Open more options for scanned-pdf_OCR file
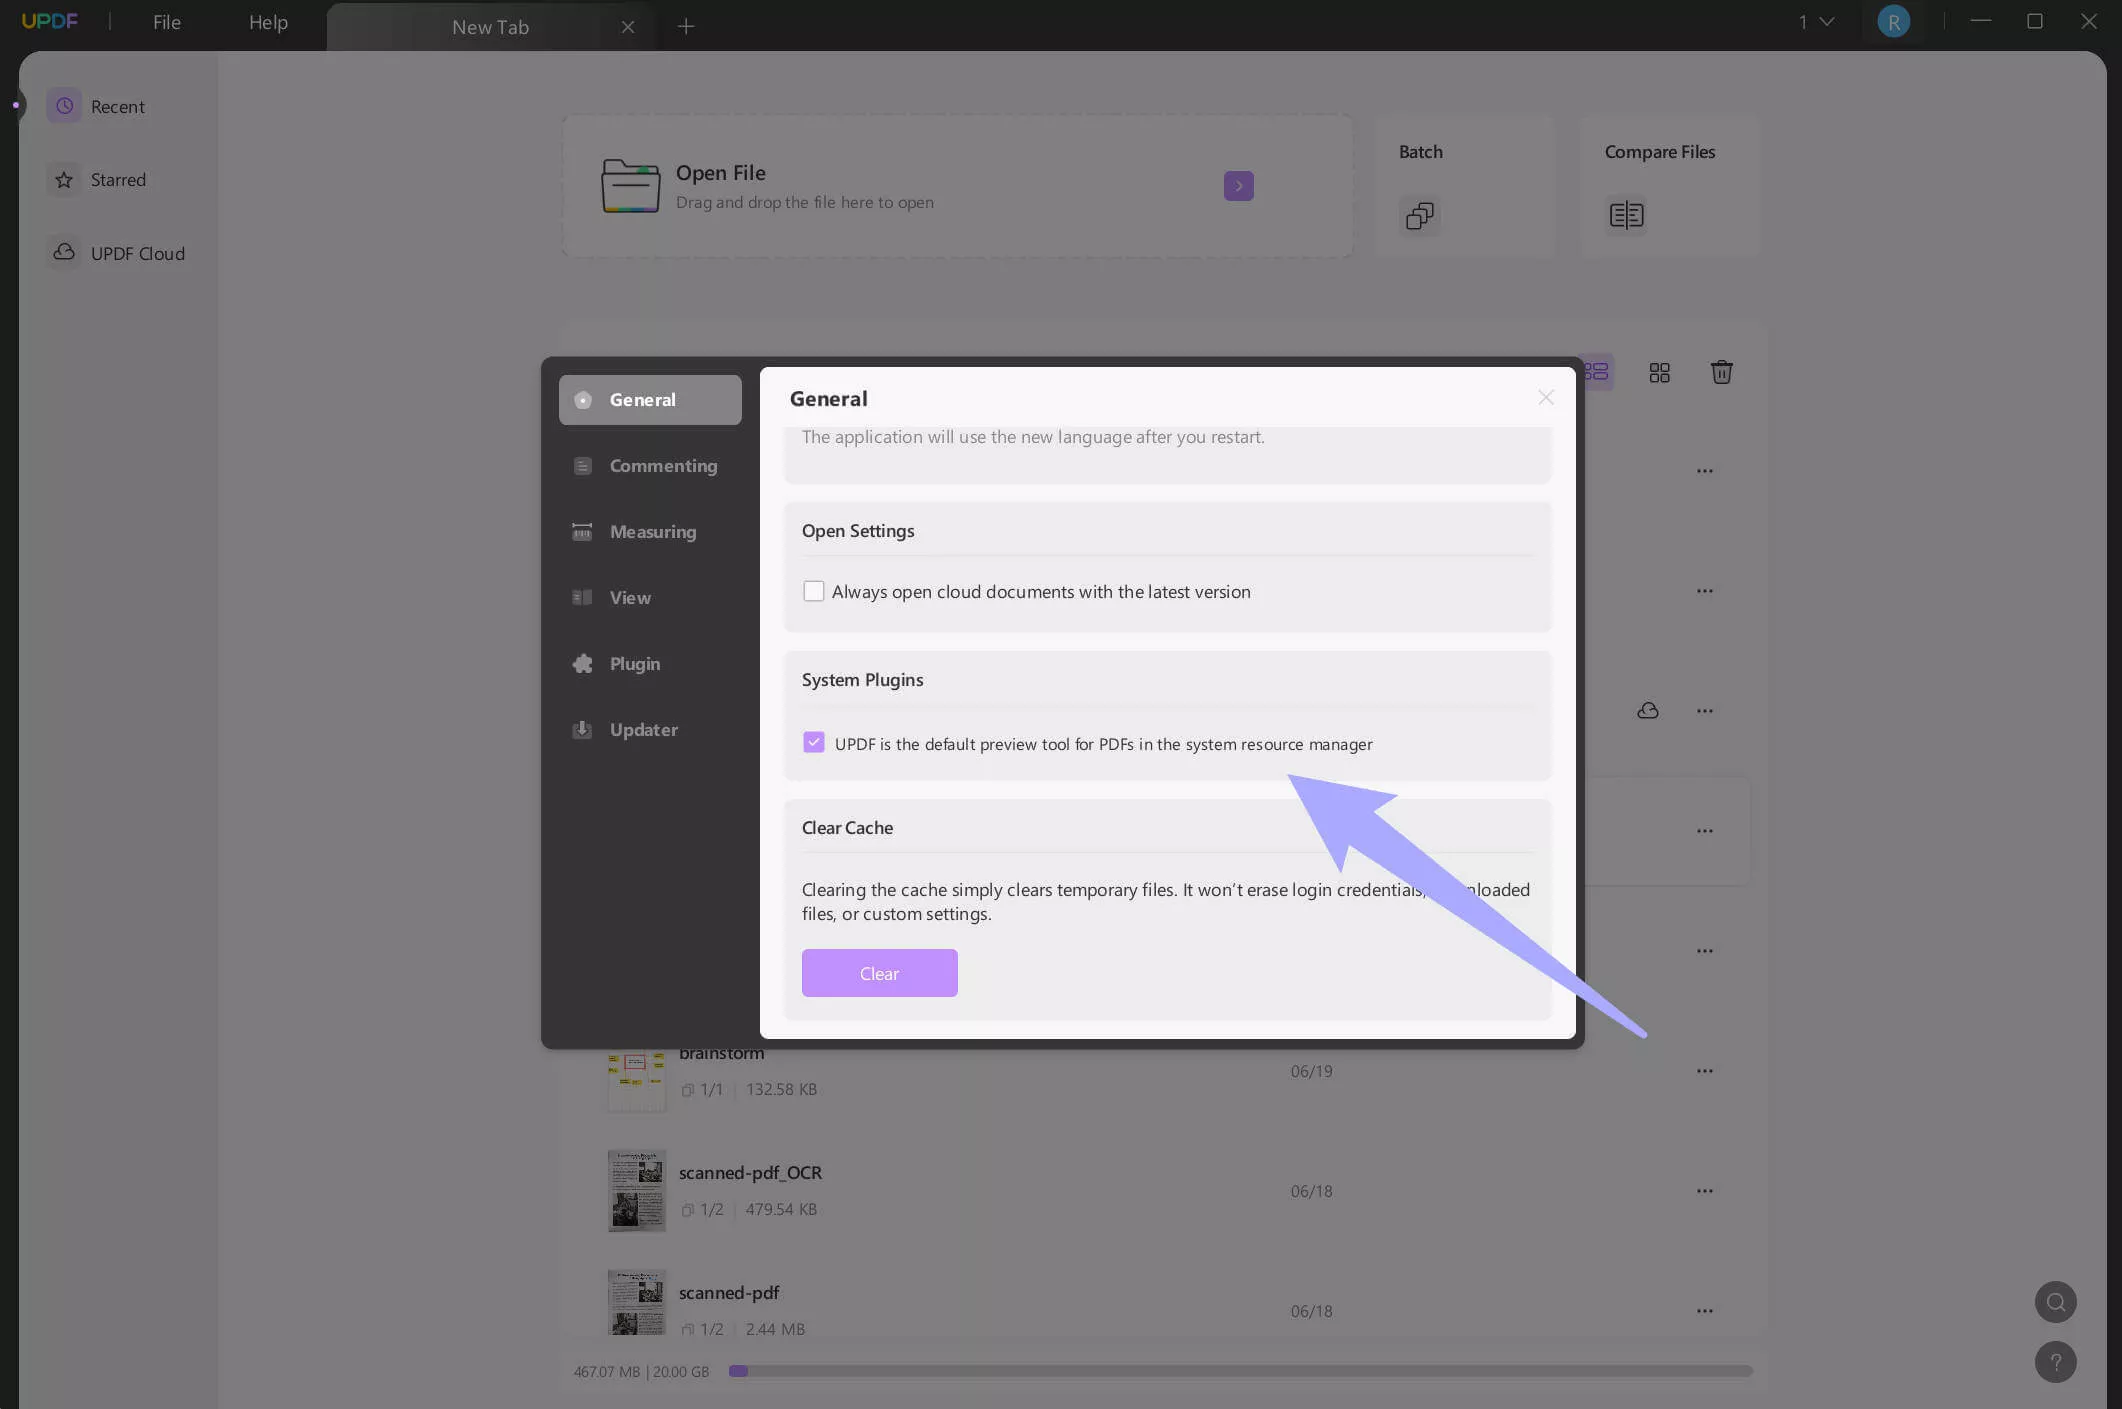2122x1409 pixels. point(1704,1191)
